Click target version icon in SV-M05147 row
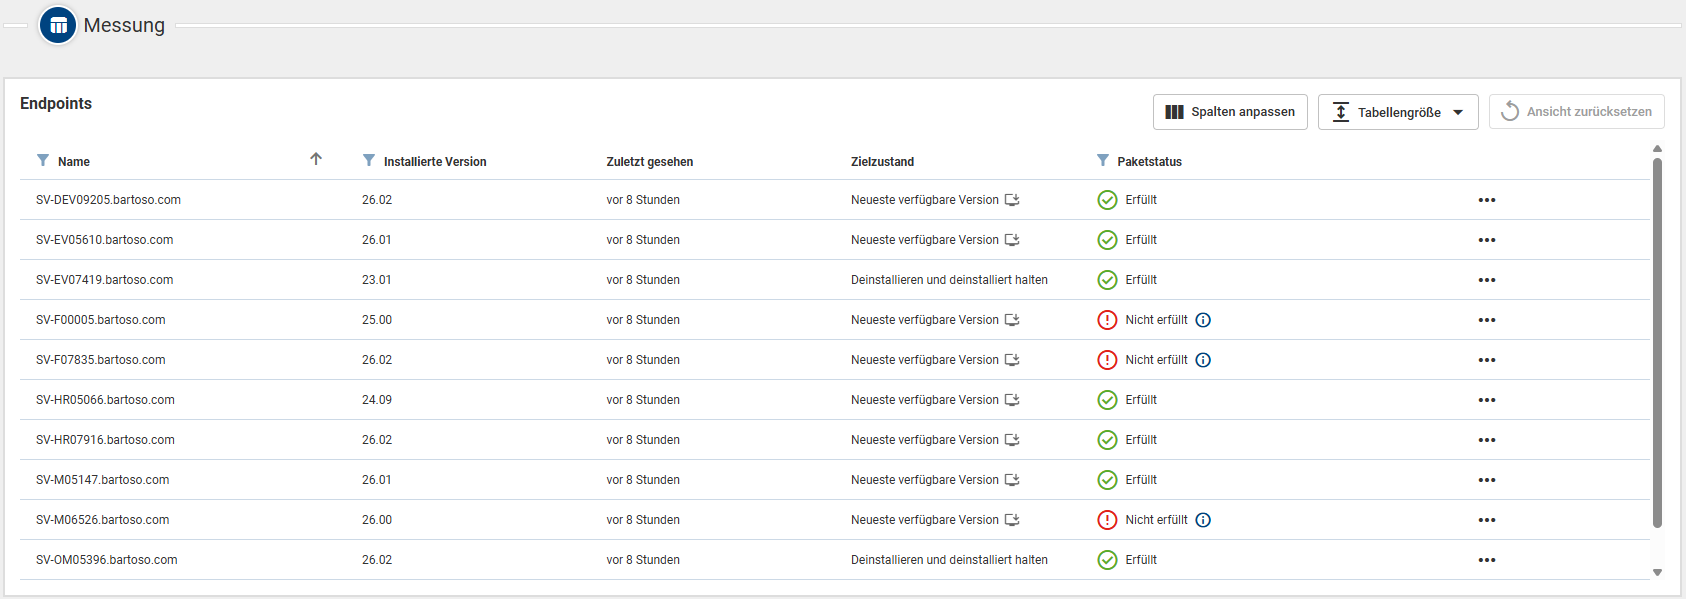Viewport: 1686px width, 599px height. tap(1012, 480)
